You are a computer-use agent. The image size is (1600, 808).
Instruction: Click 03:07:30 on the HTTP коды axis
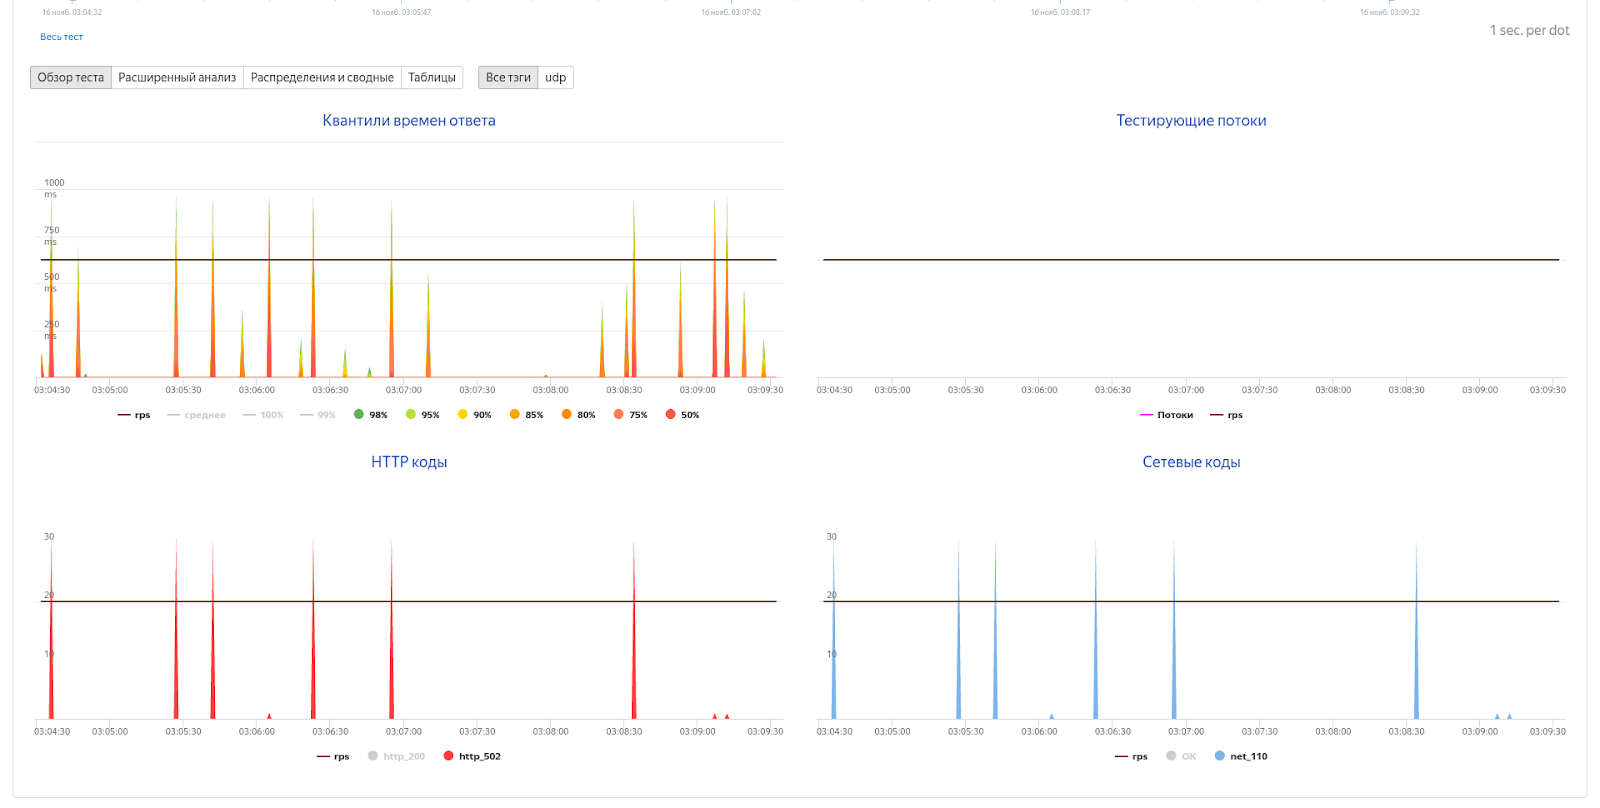pyautogui.click(x=477, y=732)
